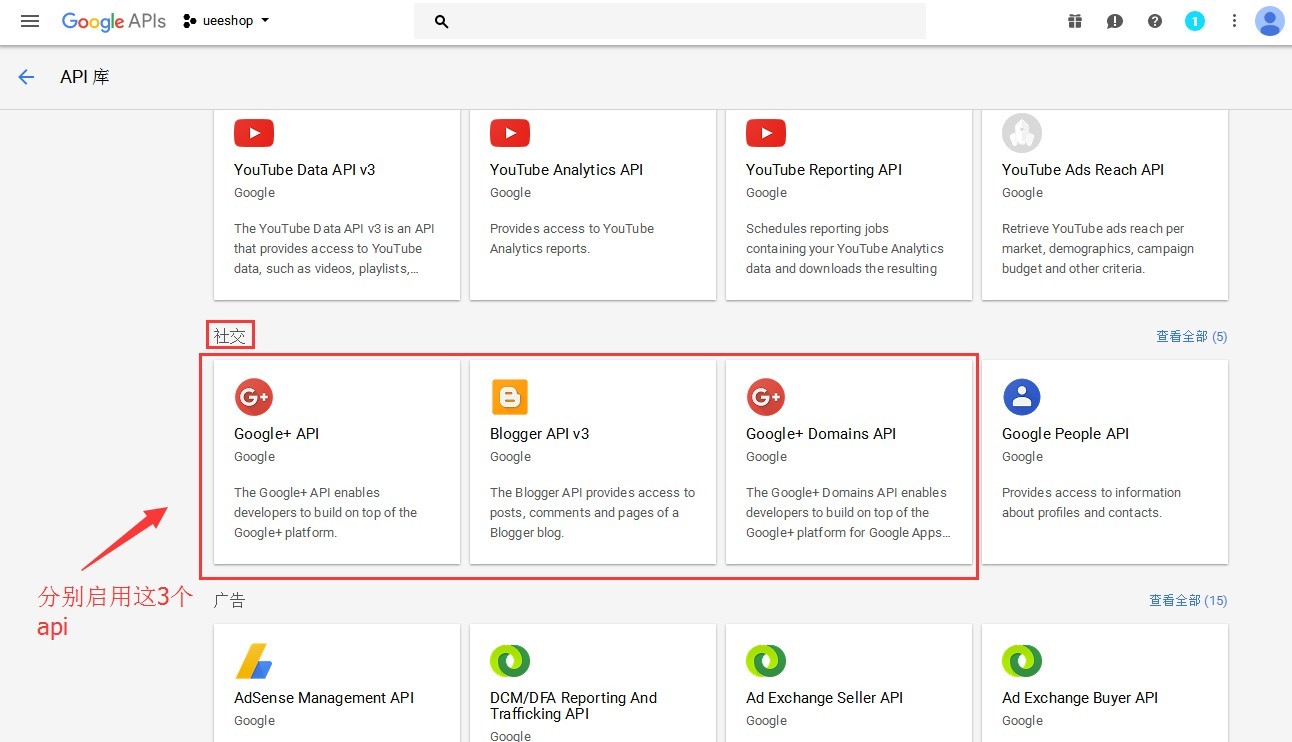Open the hamburger navigation menu
This screenshot has height=742, width=1292.
tap(30, 21)
